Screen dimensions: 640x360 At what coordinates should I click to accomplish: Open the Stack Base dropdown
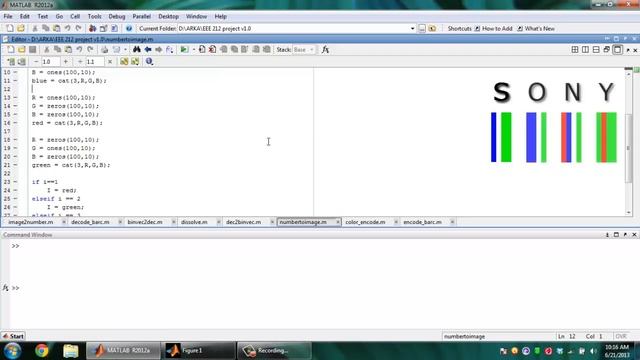click(303, 49)
